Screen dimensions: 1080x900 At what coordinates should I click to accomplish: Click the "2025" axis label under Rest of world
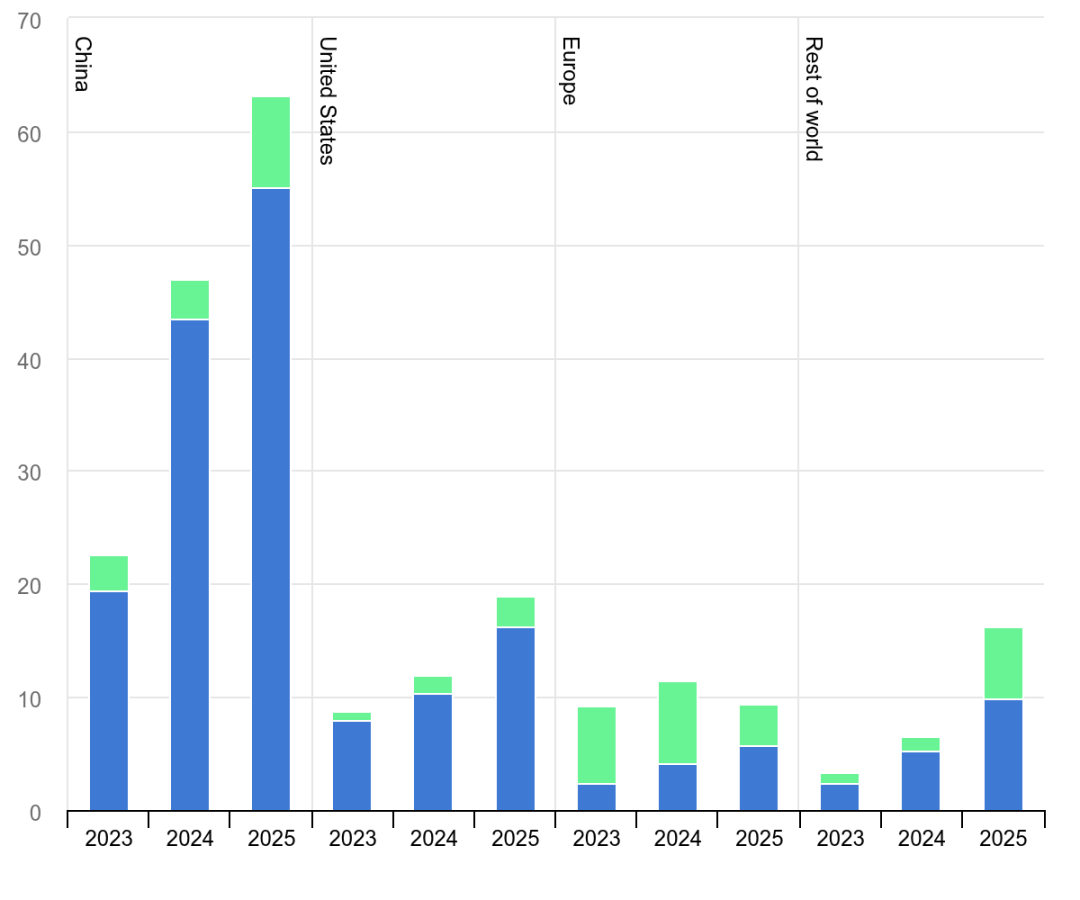[x=1004, y=839]
